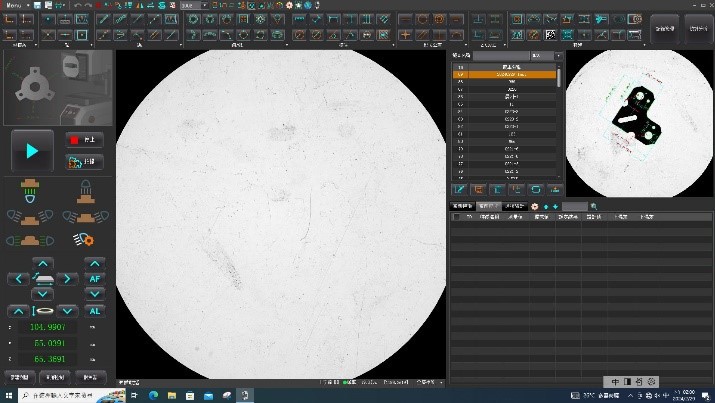715x403 pixels.
Task: Select the single point tool
Action: (x=48, y=19)
